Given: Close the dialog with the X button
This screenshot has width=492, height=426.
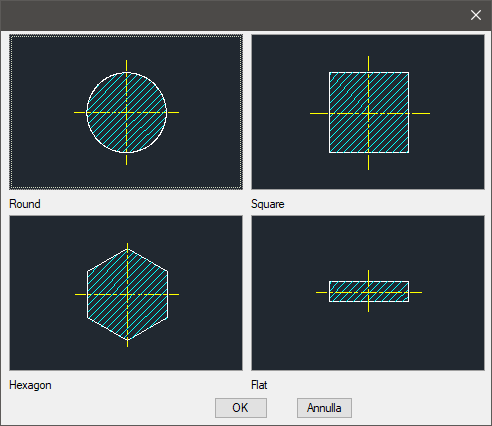Looking at the screenshot, I should (476, 15).
